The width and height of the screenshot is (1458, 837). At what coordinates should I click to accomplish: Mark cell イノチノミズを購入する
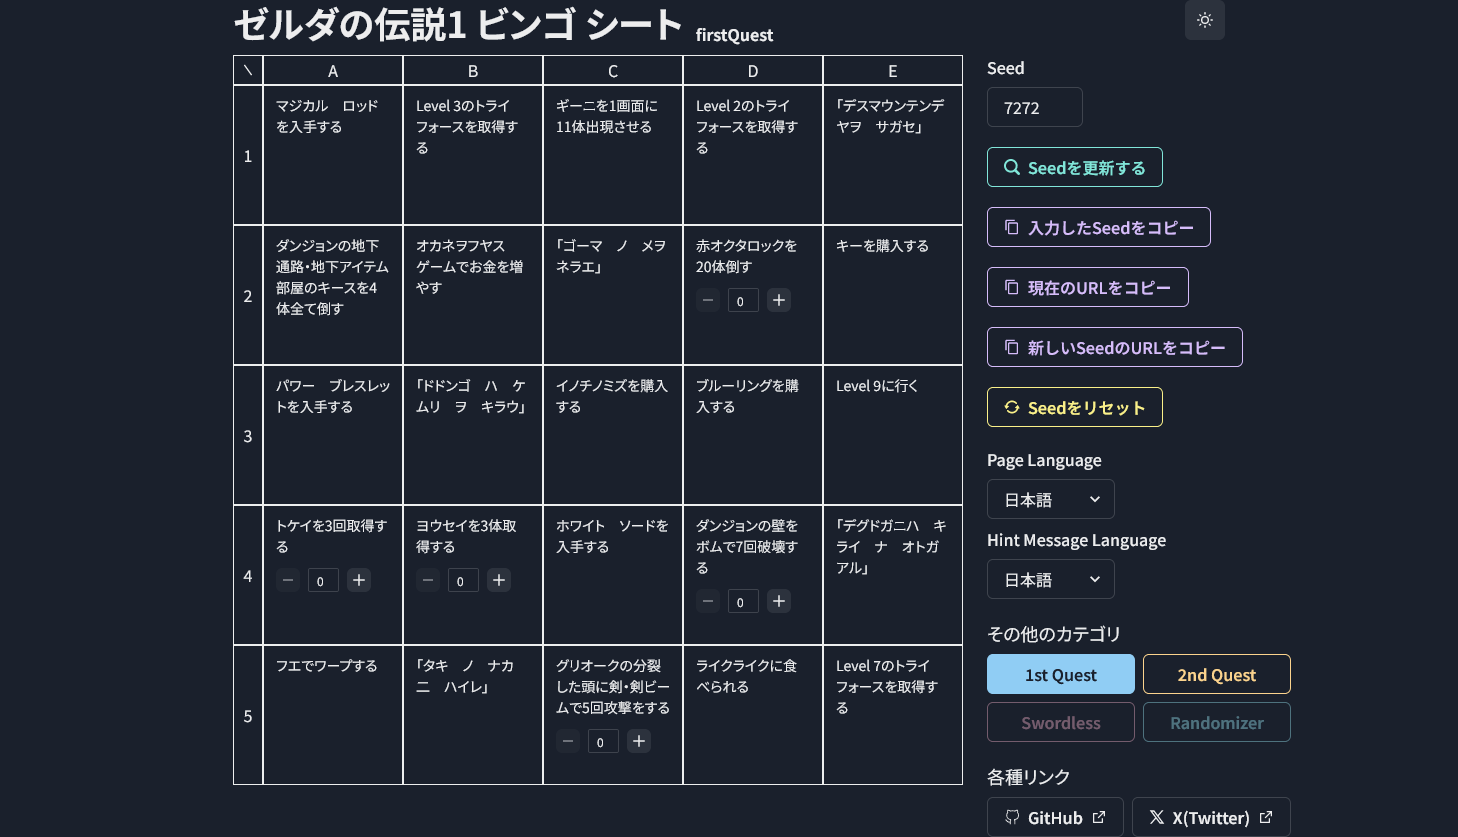613,435
